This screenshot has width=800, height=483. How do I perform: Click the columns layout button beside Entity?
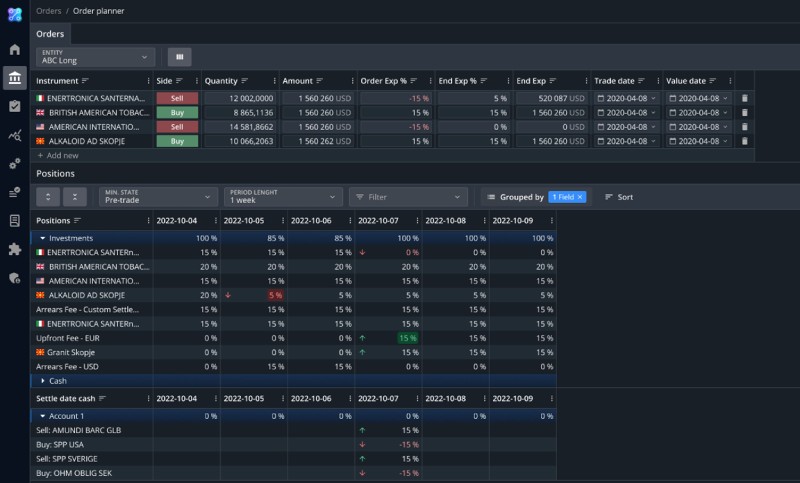(179, 57)
